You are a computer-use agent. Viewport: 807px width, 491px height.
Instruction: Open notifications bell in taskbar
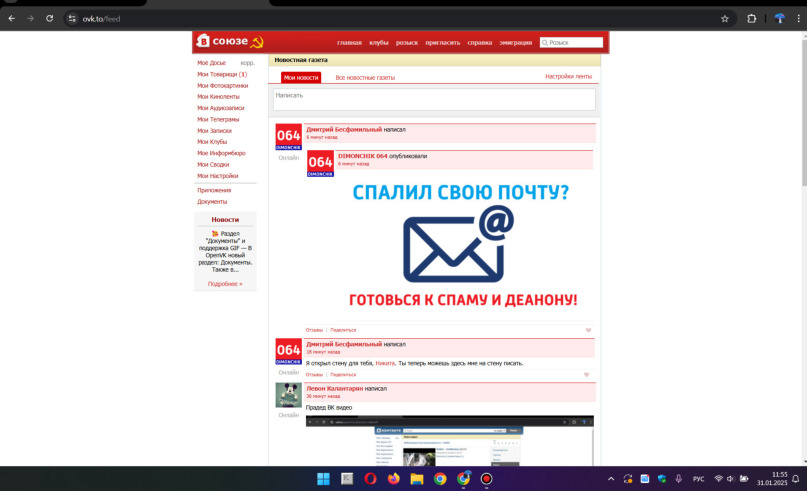(796, 479)
